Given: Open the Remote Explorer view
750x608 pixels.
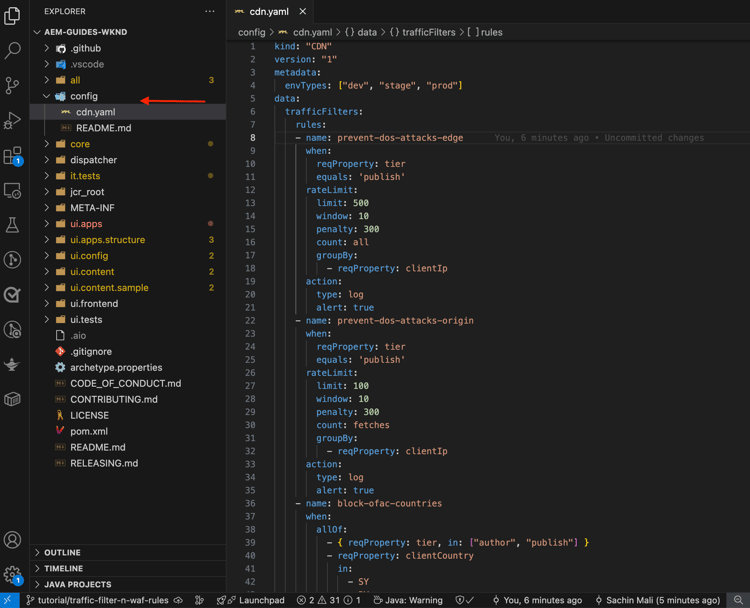Looking at the screenshot, I should pos(13,191).
